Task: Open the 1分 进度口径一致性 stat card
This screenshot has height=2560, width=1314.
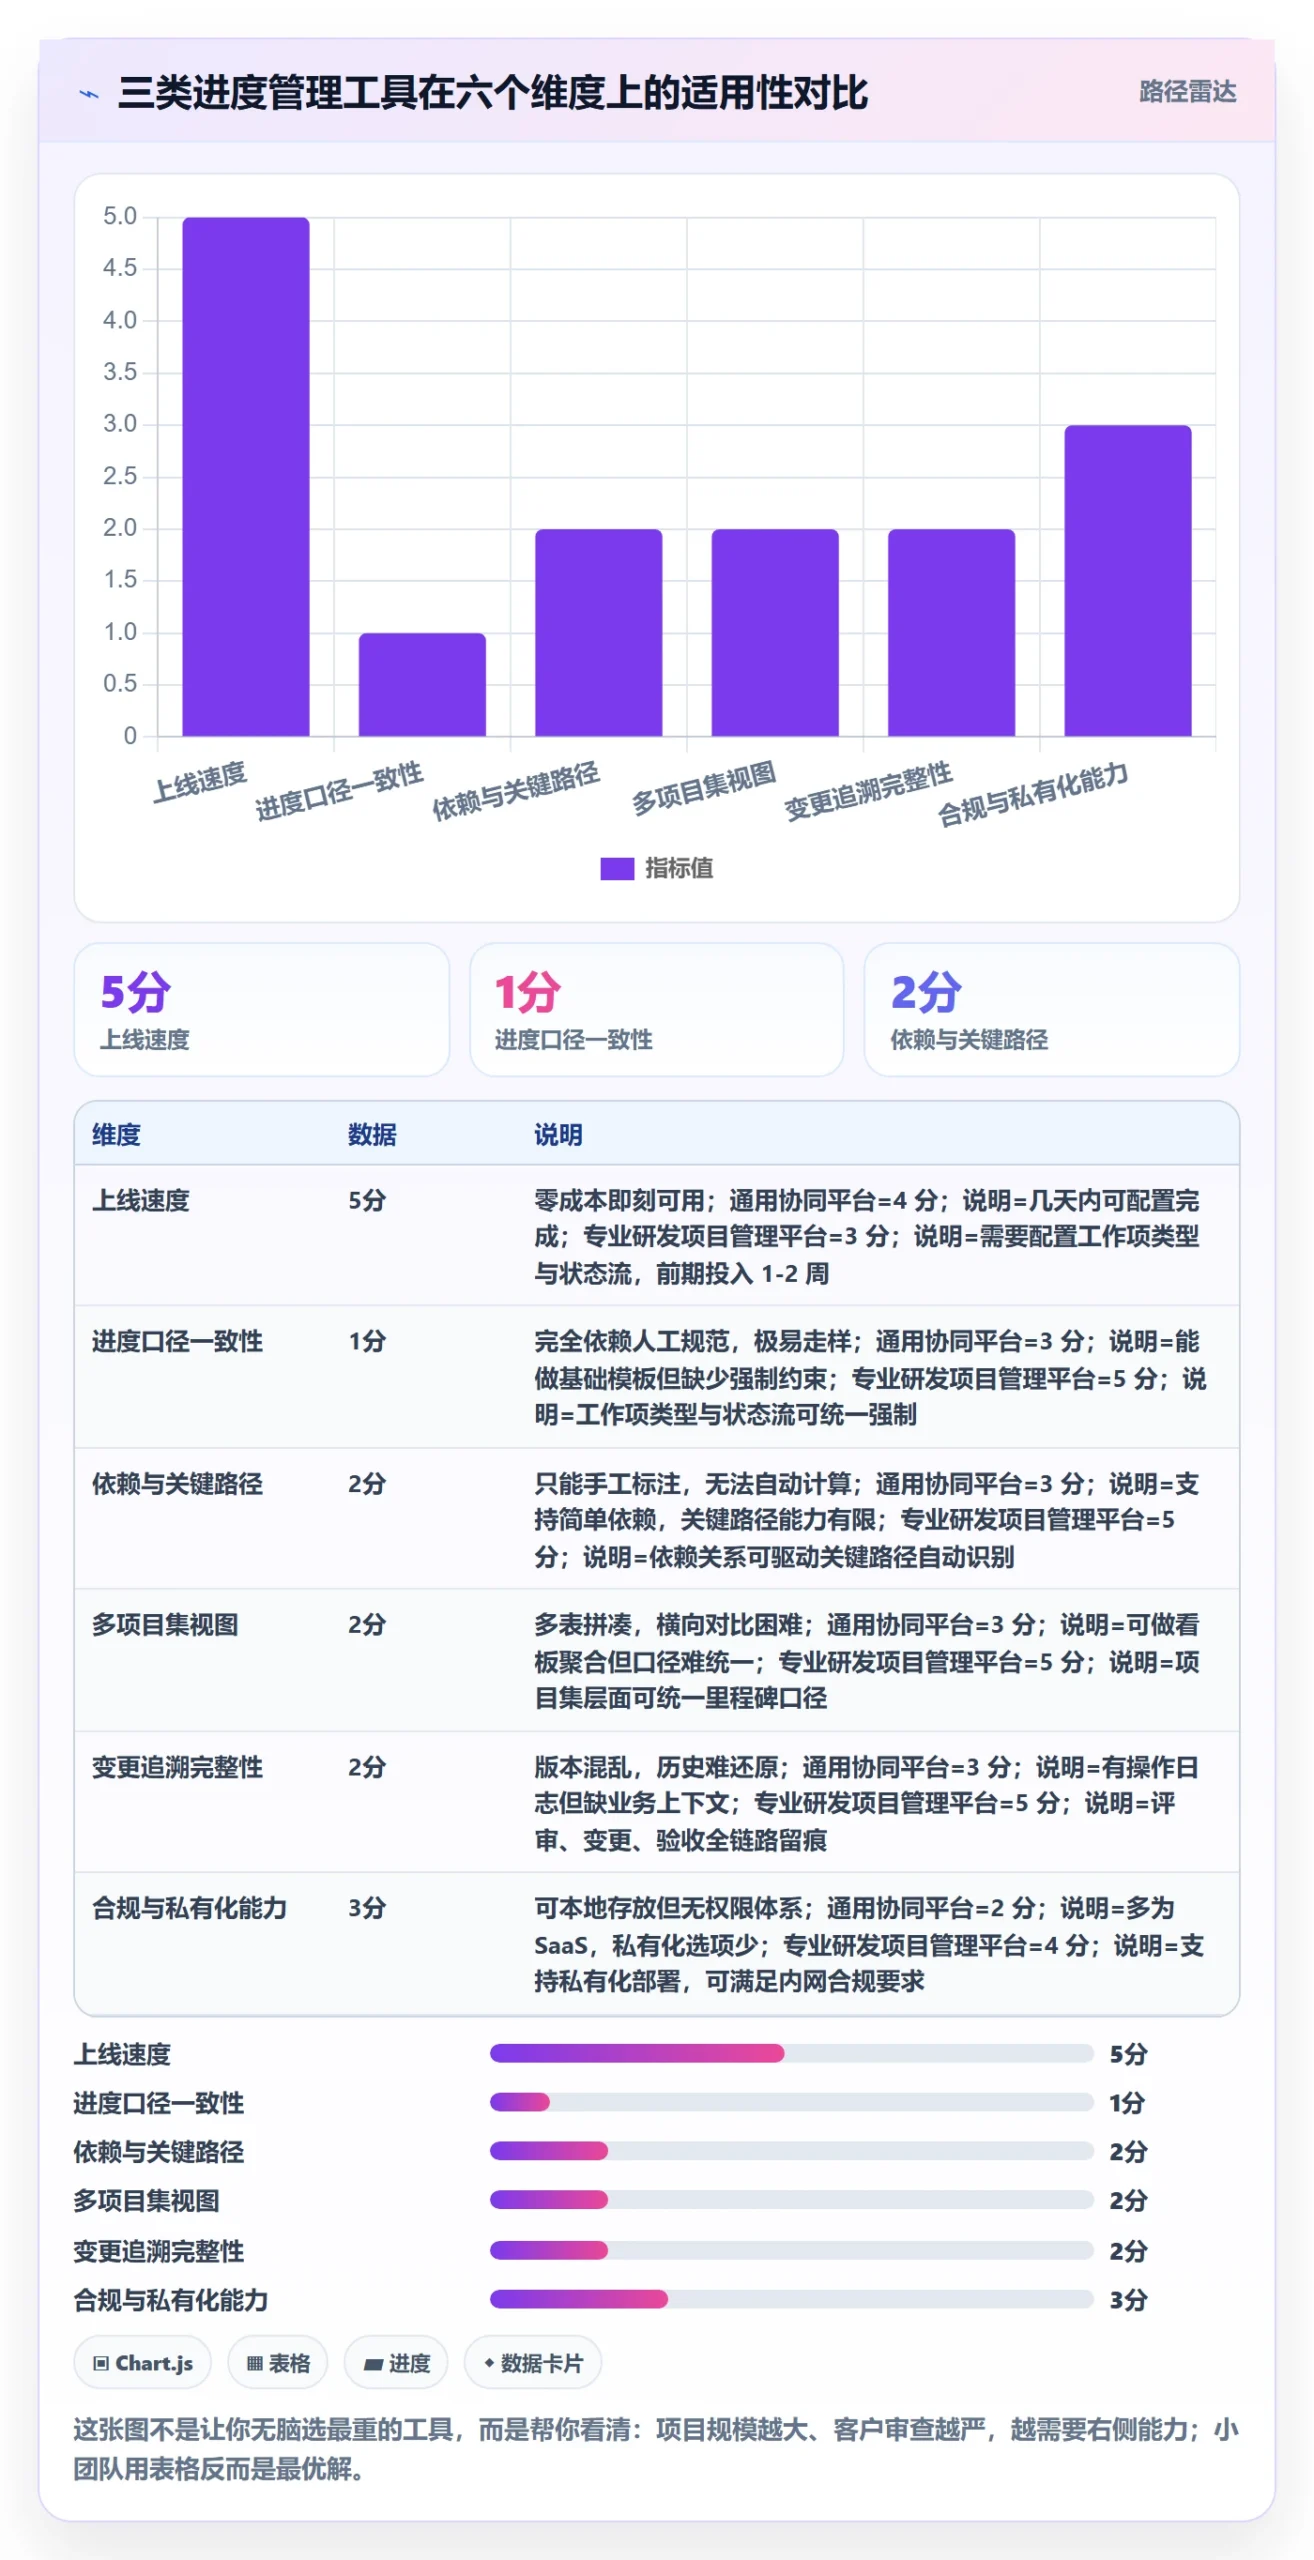Action: [x=657, y=1009]
